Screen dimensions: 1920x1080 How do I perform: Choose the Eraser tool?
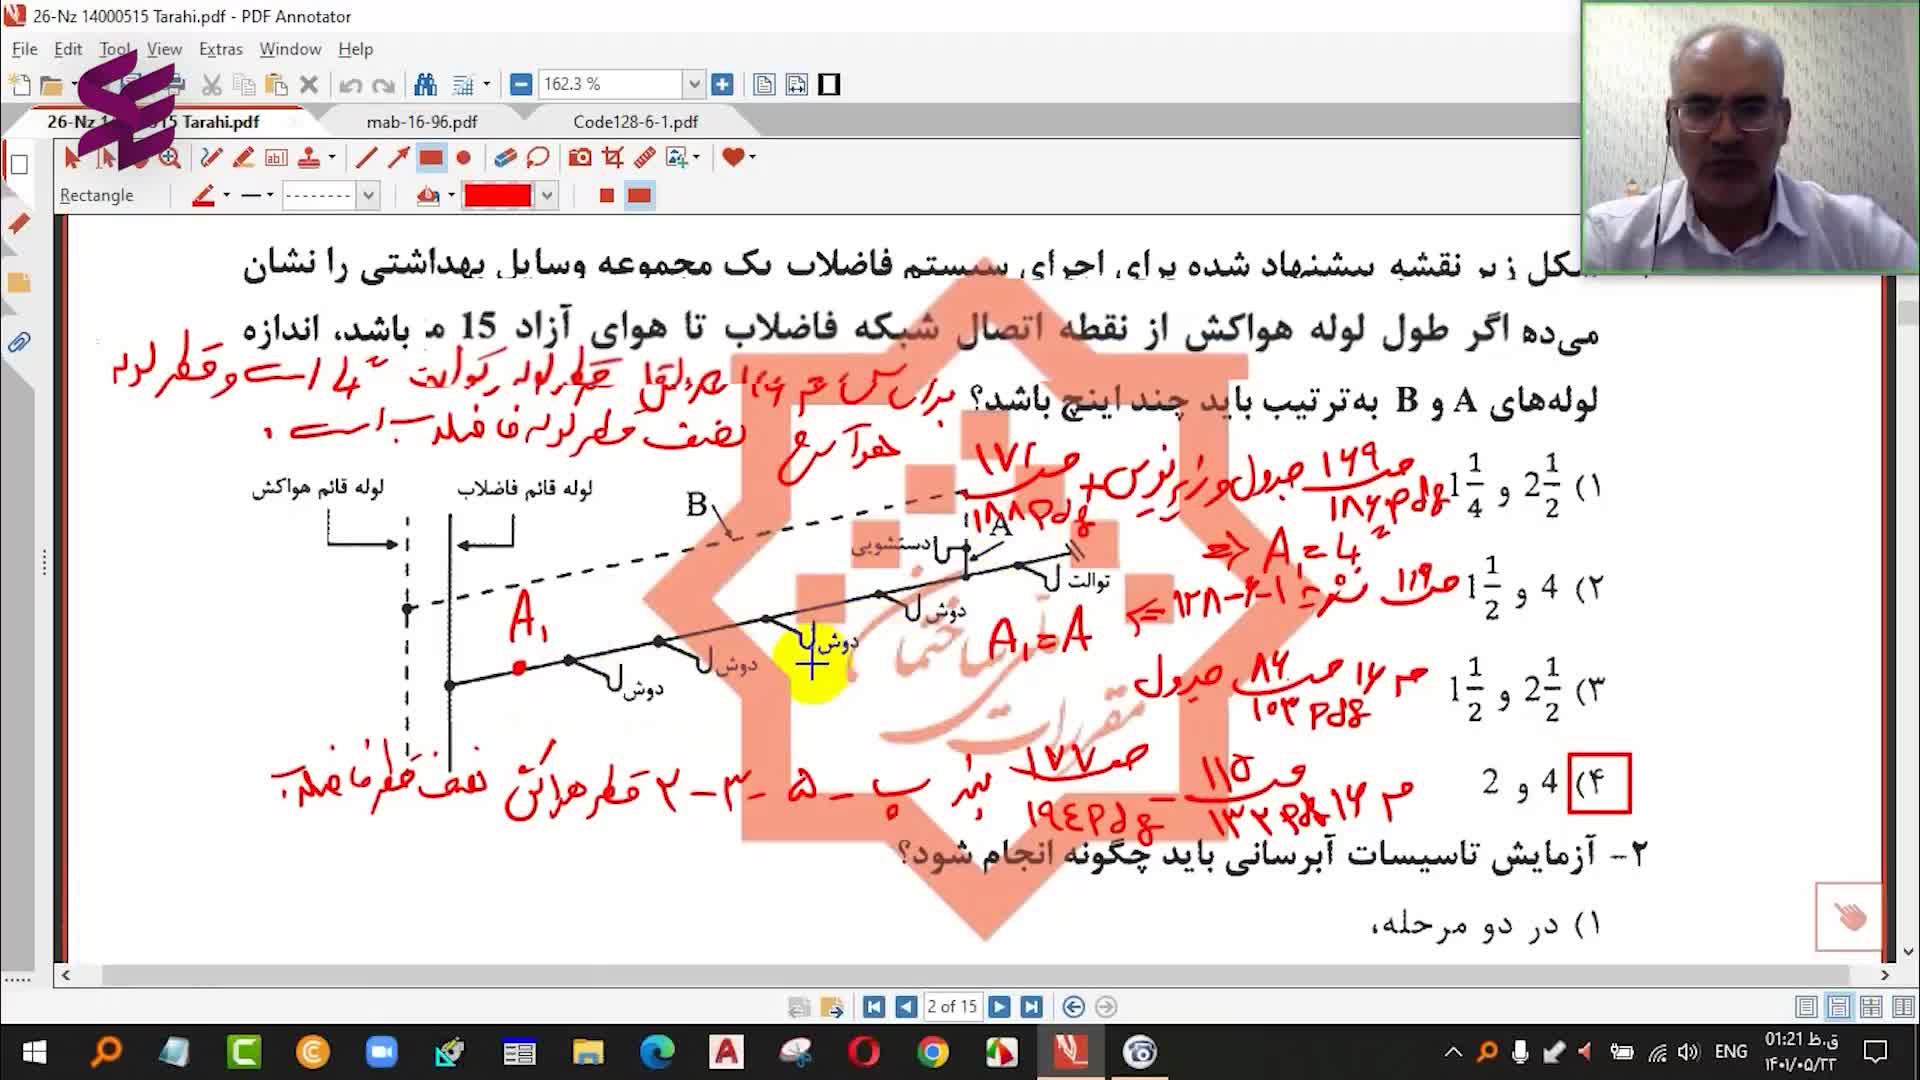point(505,157)
